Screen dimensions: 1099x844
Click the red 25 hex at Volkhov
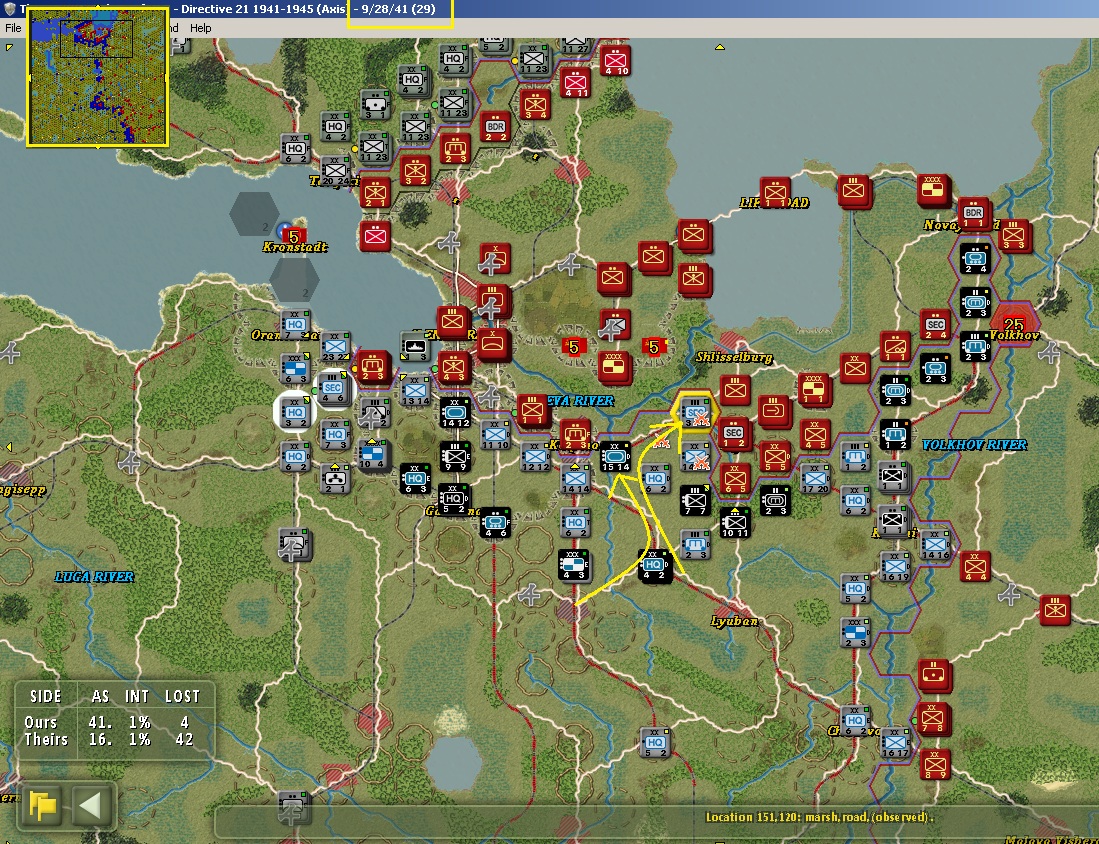1013,324
